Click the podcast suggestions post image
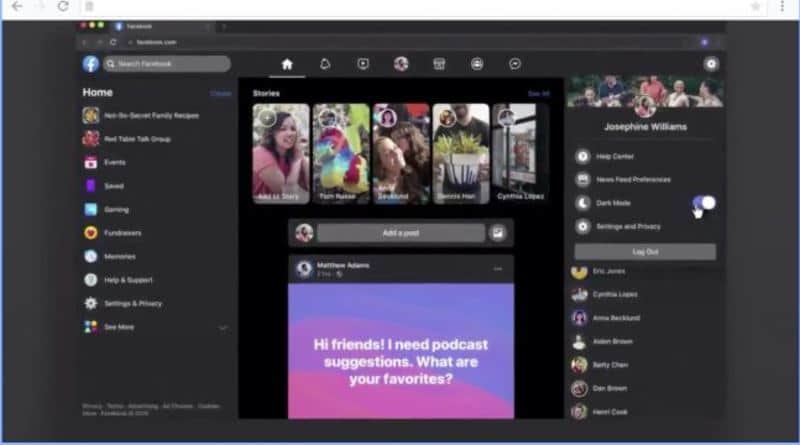 401,351
